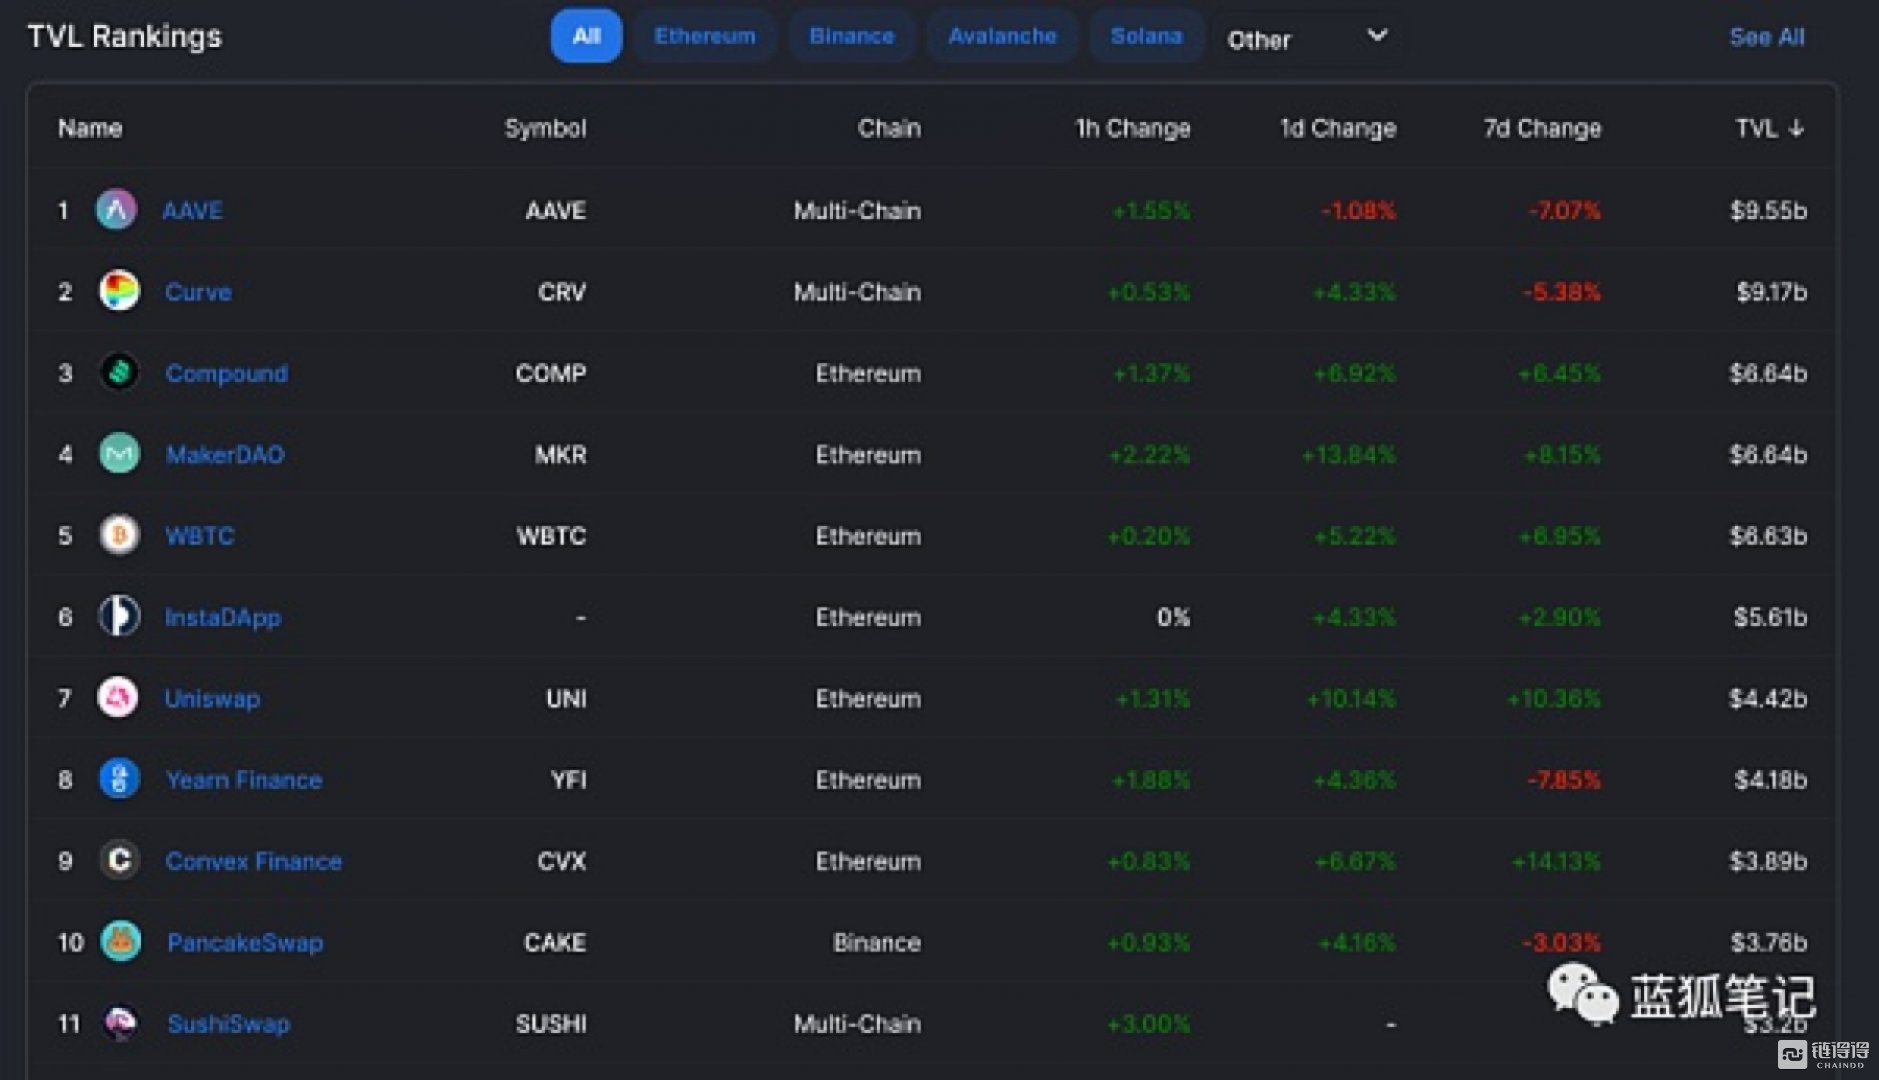Sort by the TVL column header

[1756, 128]
